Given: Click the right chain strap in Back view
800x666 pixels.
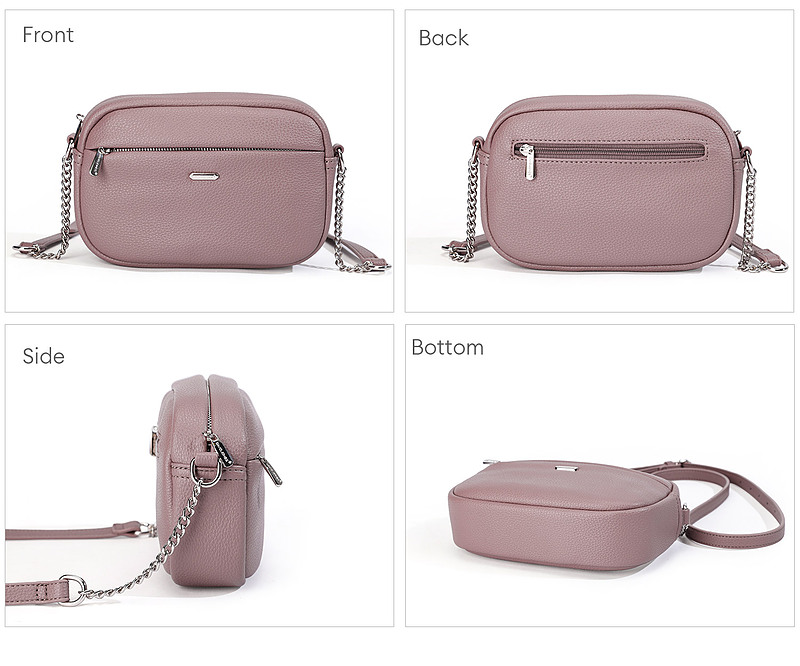Looking at the screenshot, I should point(749,209).
